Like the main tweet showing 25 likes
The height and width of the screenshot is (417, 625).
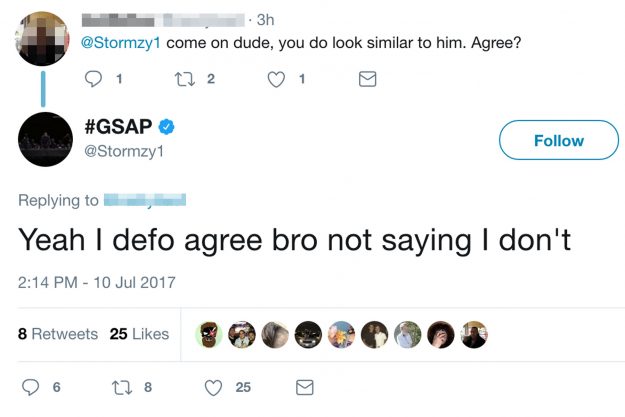[x=213, y=387]
